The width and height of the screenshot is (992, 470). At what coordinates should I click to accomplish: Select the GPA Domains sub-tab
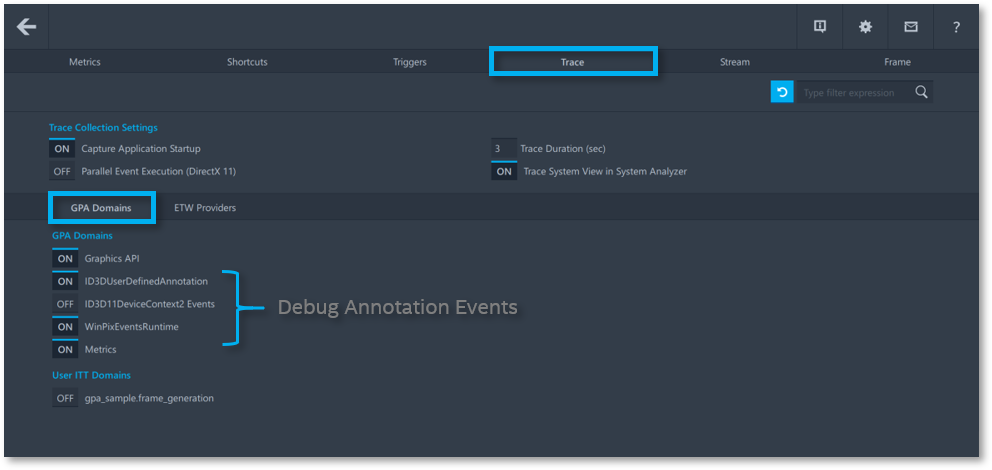tap(101, 208)
